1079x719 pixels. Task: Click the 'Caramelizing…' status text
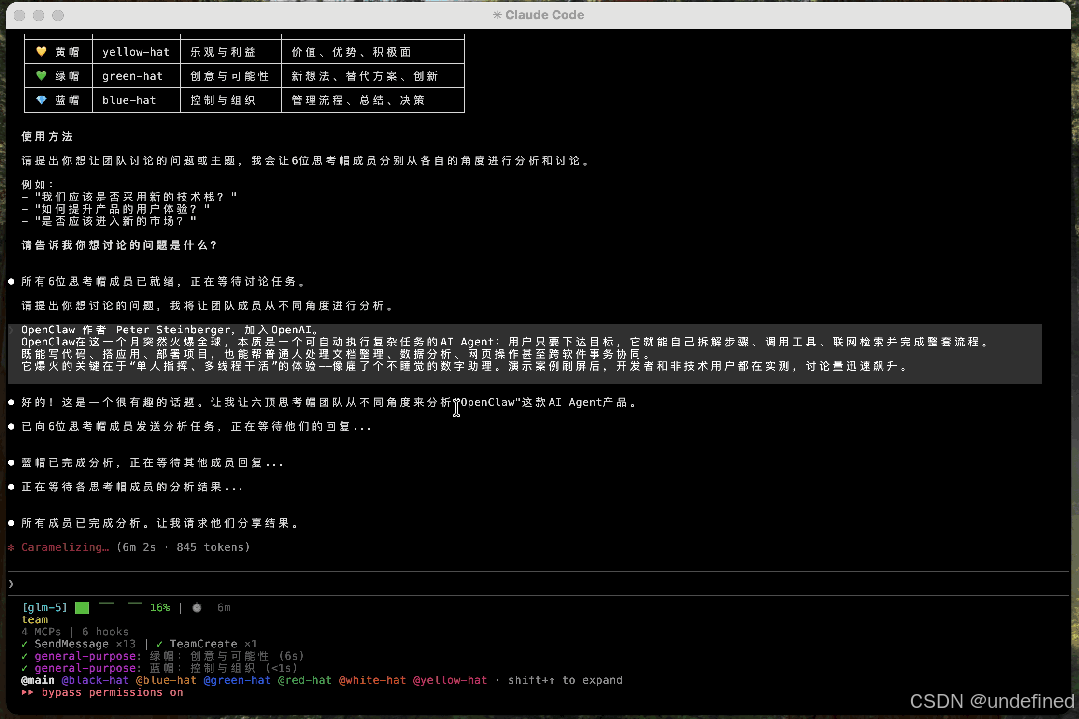(65, 548)
